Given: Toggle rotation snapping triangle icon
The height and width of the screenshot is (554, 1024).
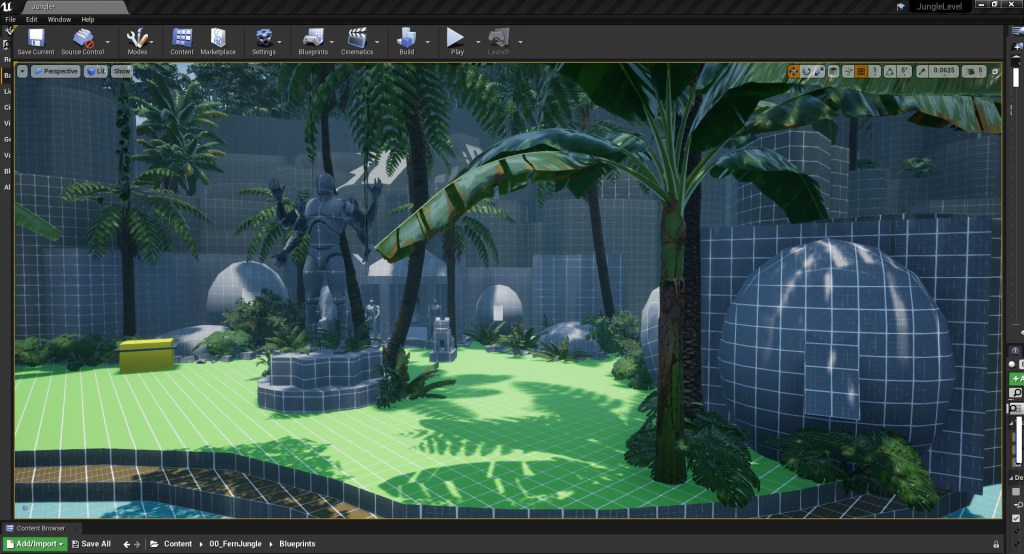Looking at the screenshot, I should click(892, 71).
